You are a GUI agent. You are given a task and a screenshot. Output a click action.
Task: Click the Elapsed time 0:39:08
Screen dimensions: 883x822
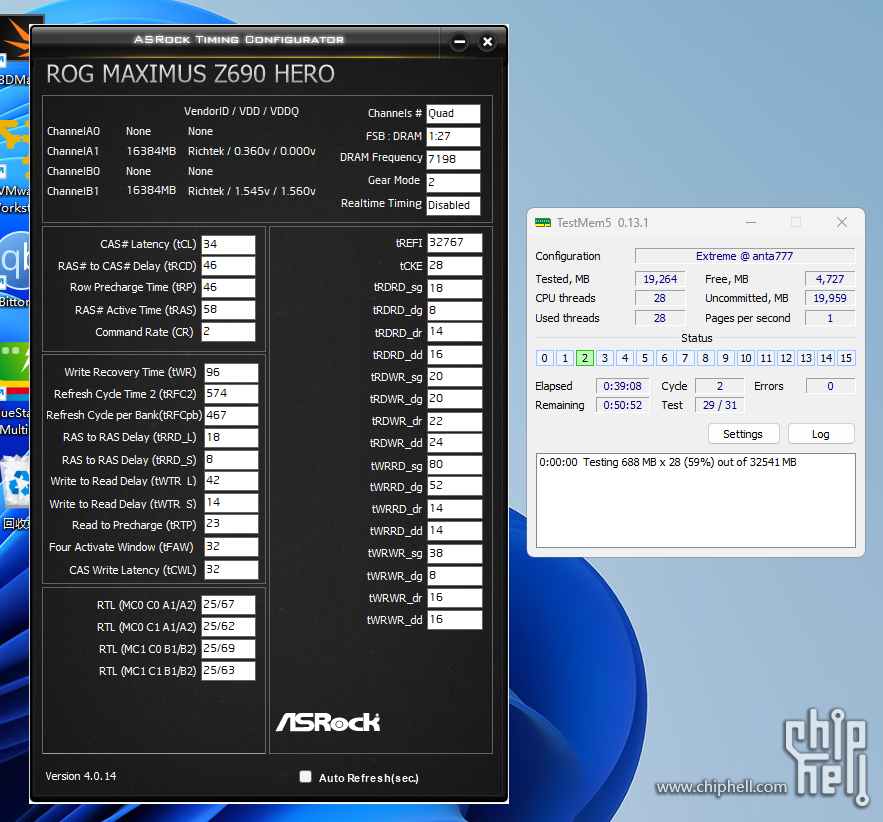click(622, 386)
